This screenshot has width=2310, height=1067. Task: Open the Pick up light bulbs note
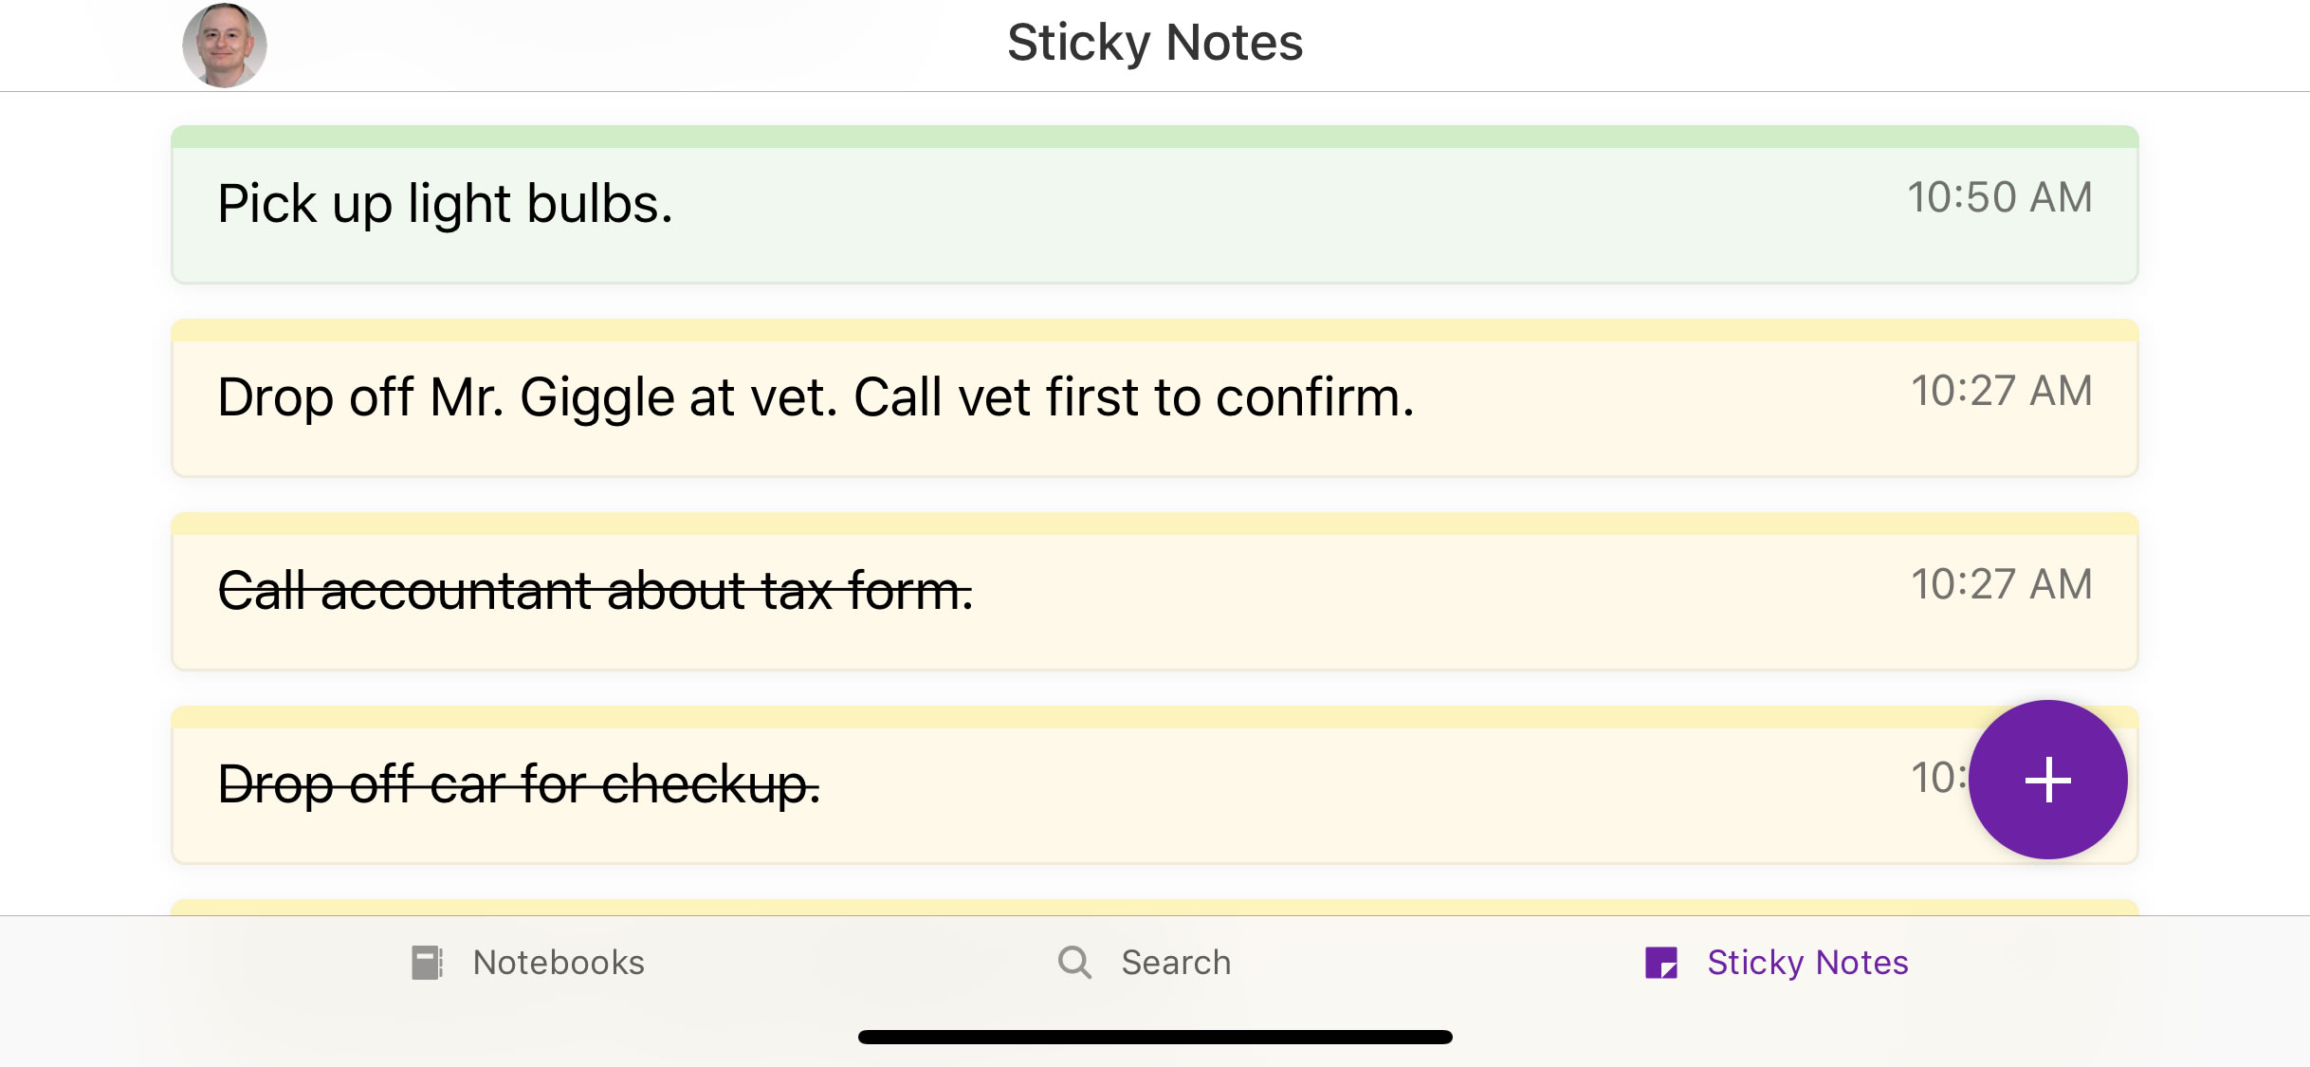click(x=445, y=203)
